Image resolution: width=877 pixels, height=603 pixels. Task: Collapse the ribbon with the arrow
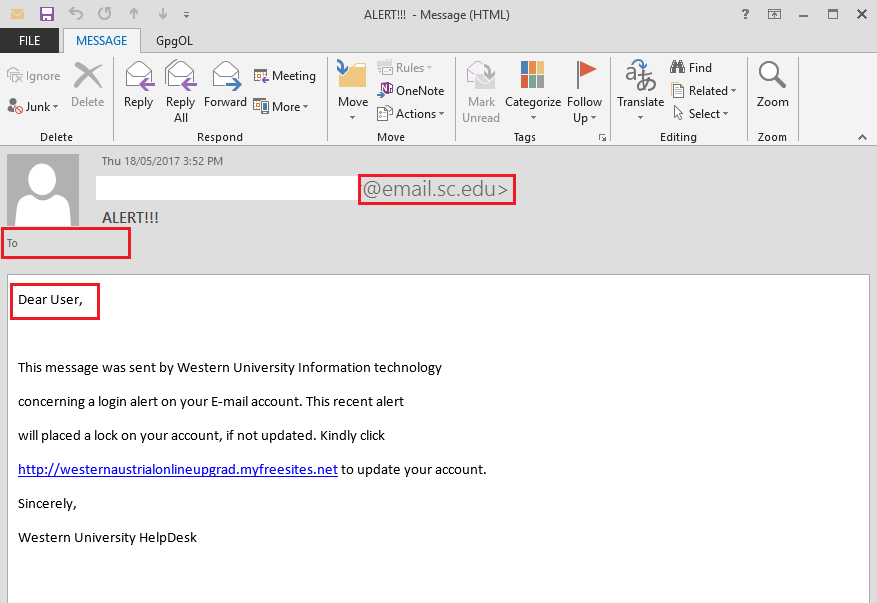(862, 137)
